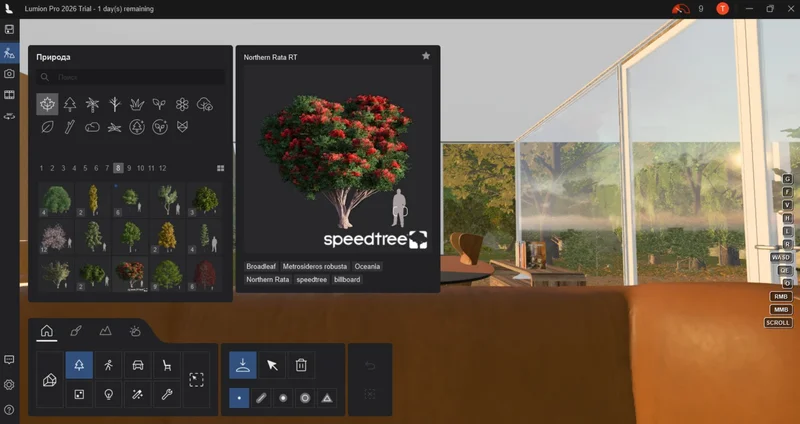
Task: Choose ring cluster placement option
Action: [x=305, y=398]
